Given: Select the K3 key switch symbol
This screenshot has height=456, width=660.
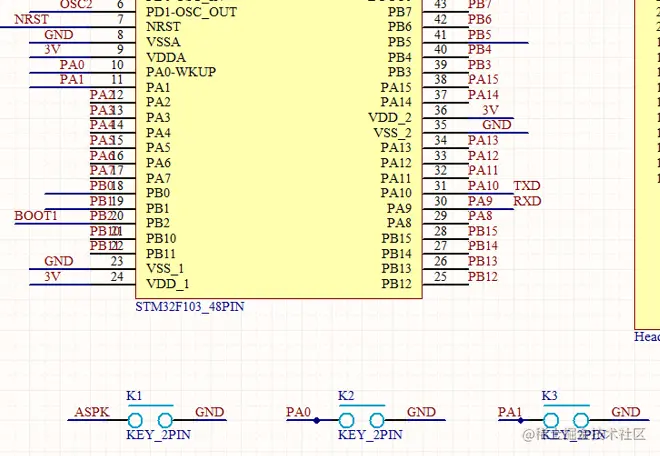Looking at the screenshot, I should click(566, 417).
